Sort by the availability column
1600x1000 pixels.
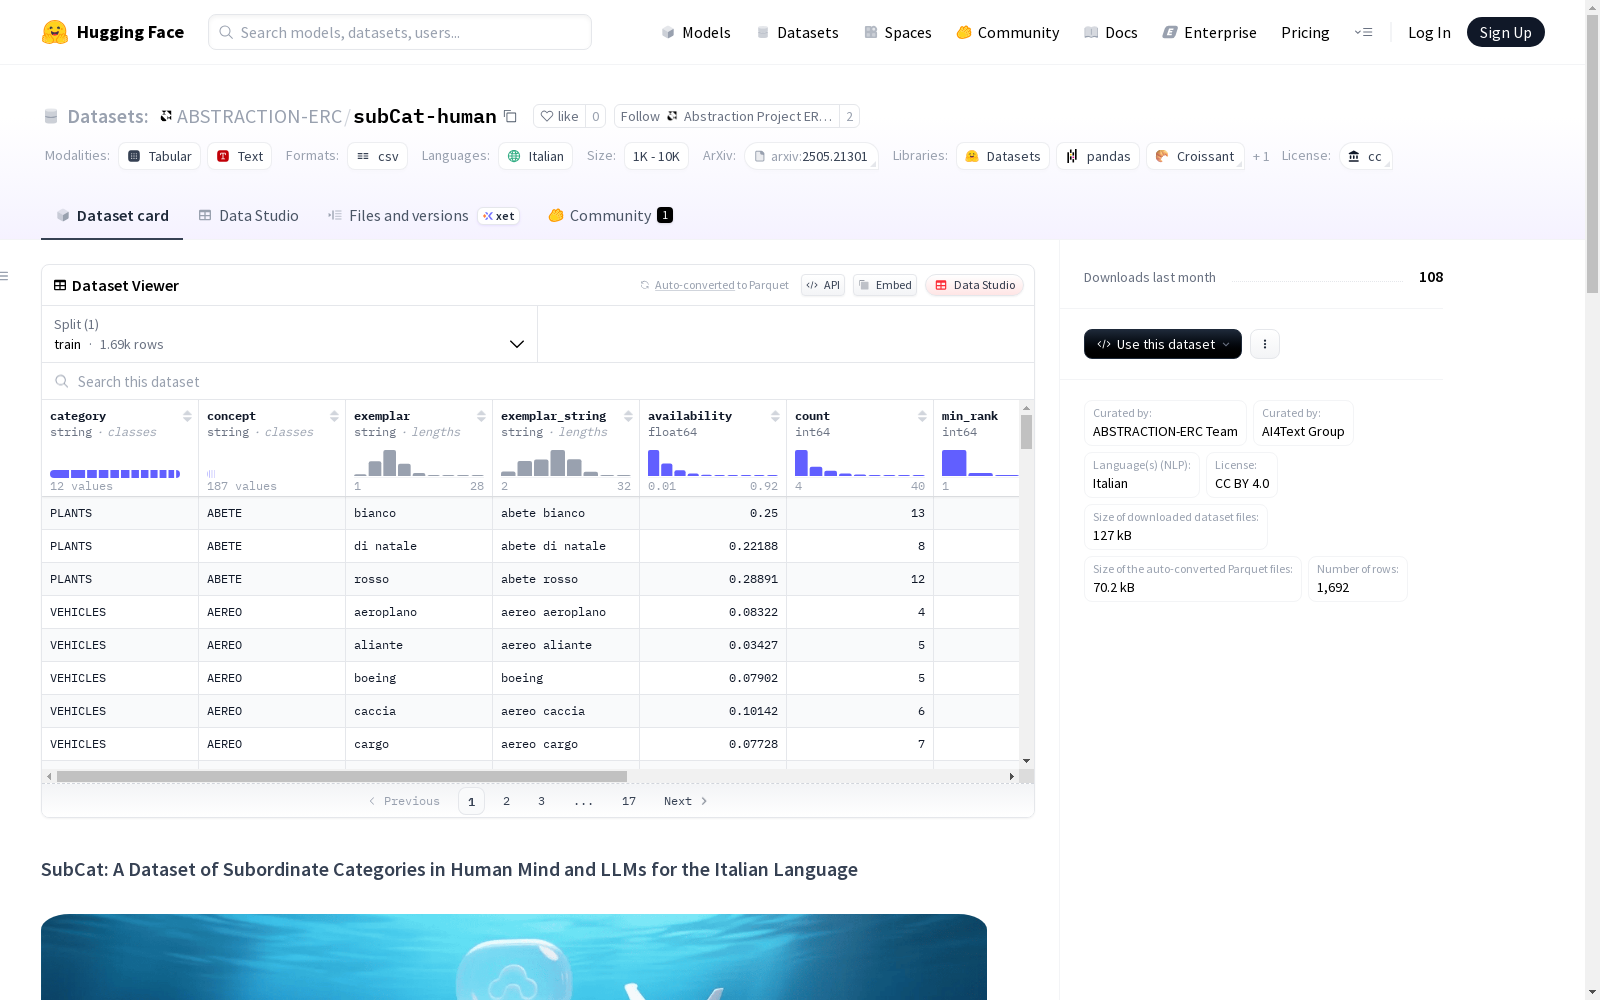[775, 416]
